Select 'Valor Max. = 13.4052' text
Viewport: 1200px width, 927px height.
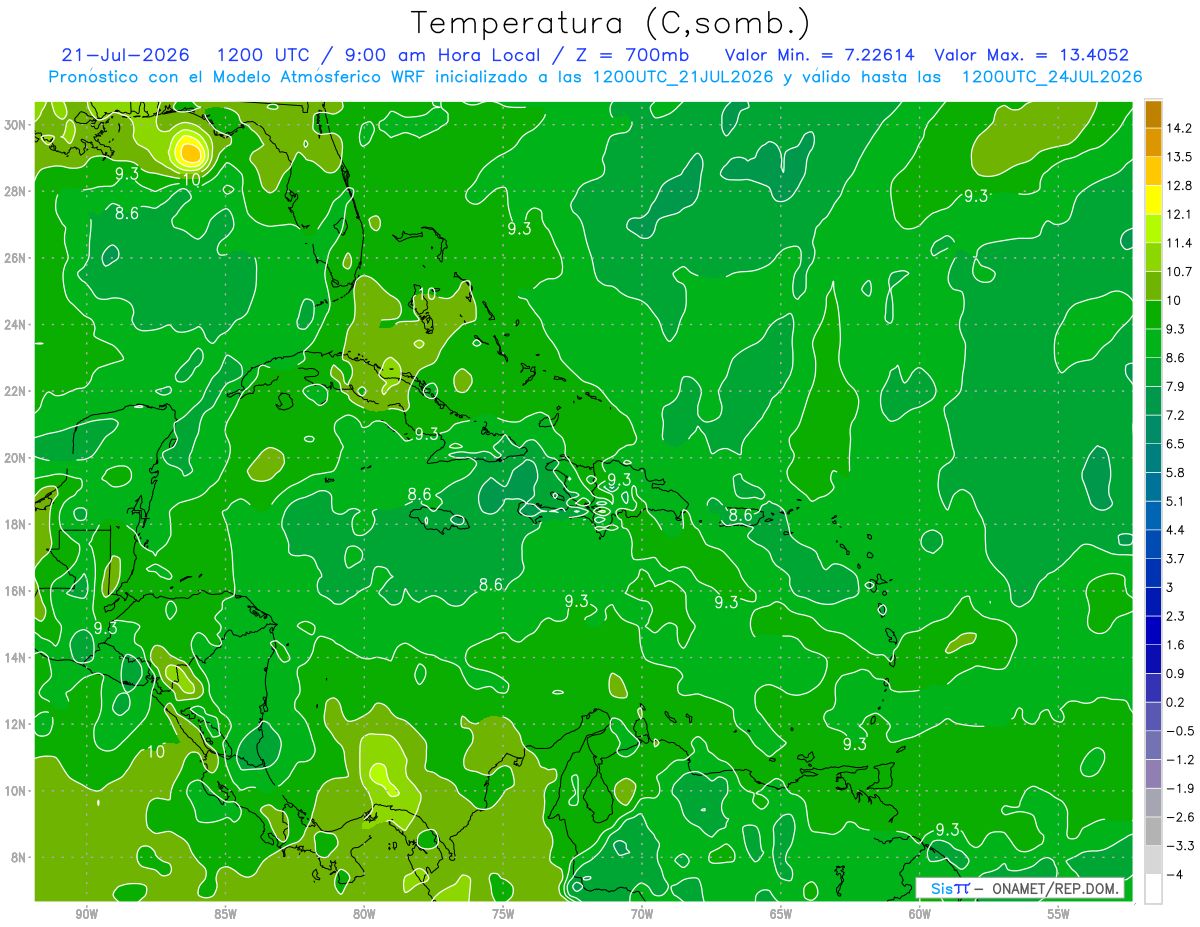(1031, 55)
